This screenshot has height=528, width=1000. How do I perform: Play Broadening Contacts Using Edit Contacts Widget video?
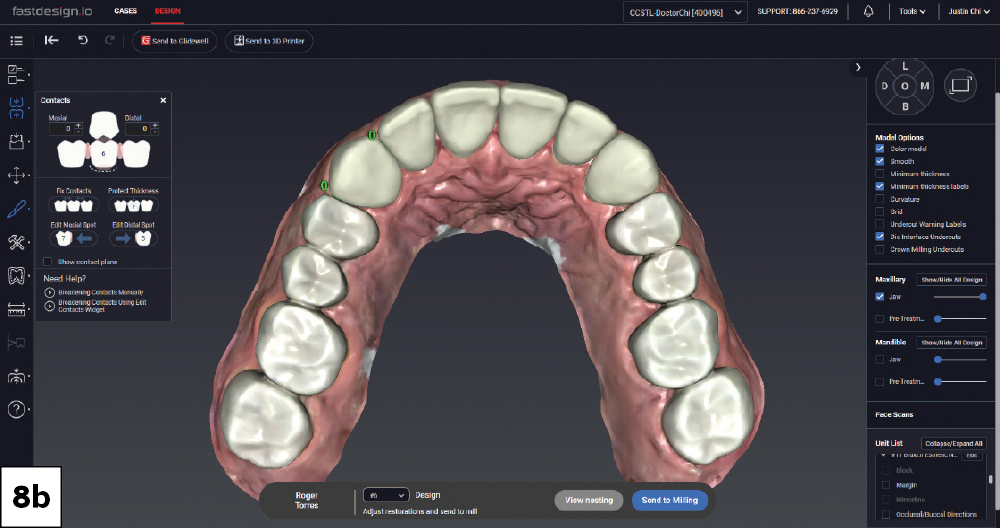point(49,305)
